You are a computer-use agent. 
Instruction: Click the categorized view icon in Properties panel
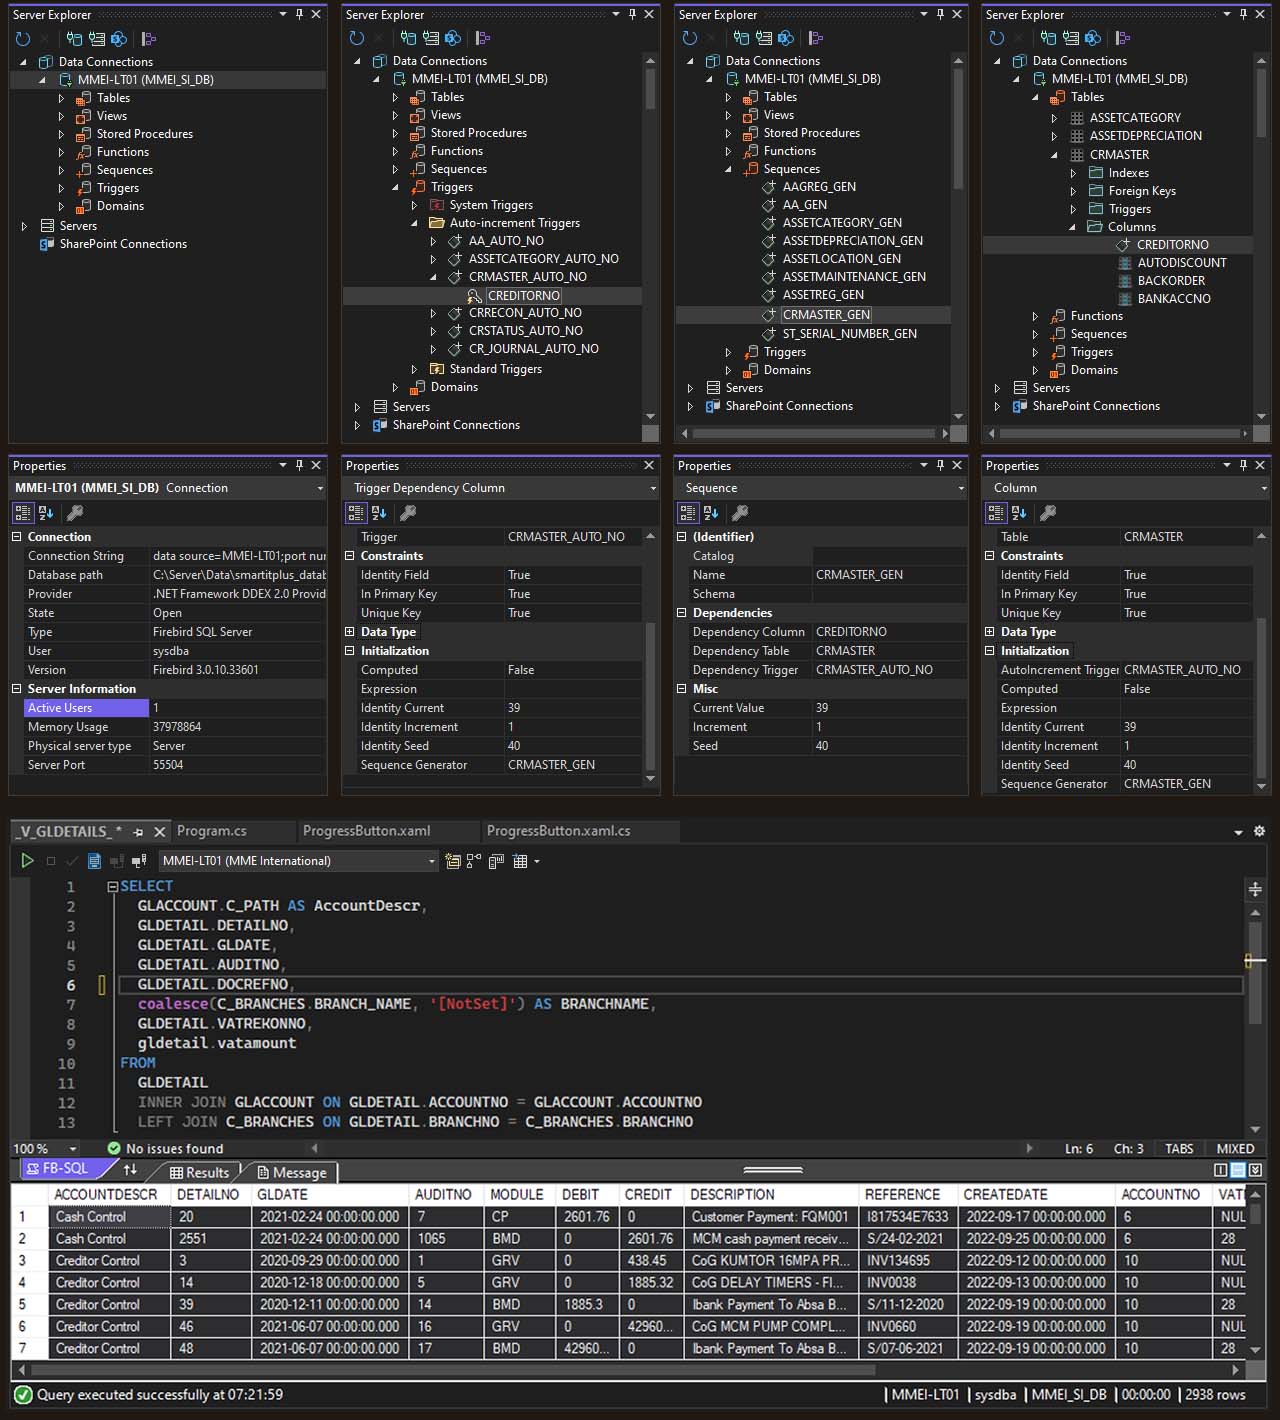pyautogui.click(x=22, y=512)
